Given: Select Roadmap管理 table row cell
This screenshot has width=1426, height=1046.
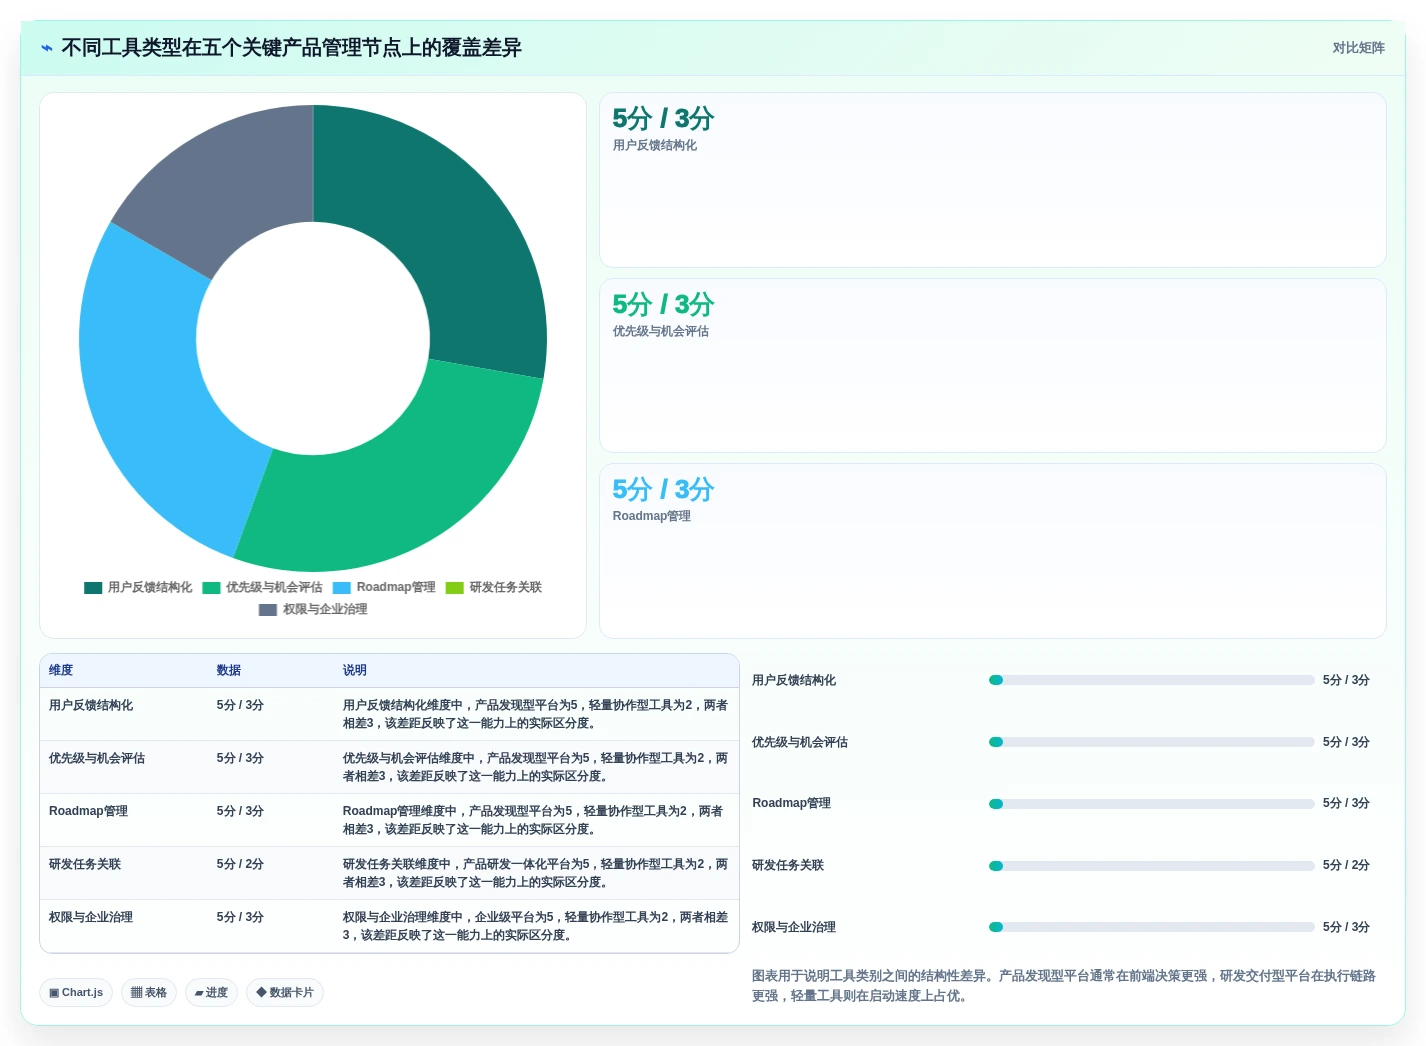Looking at the screenshot, I should (88, 812).
